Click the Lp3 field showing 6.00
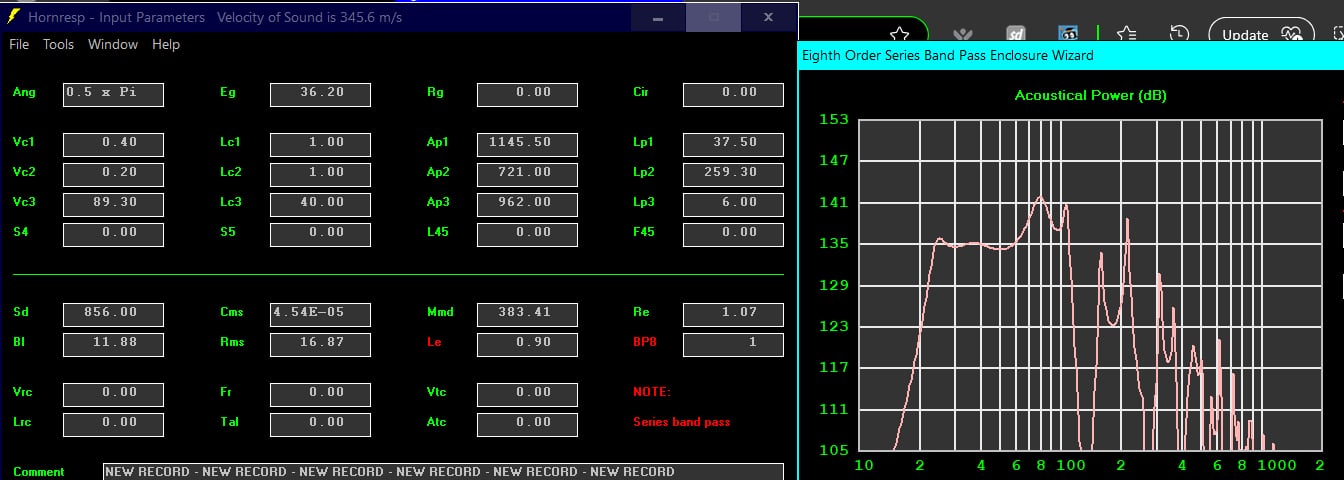 733,205
